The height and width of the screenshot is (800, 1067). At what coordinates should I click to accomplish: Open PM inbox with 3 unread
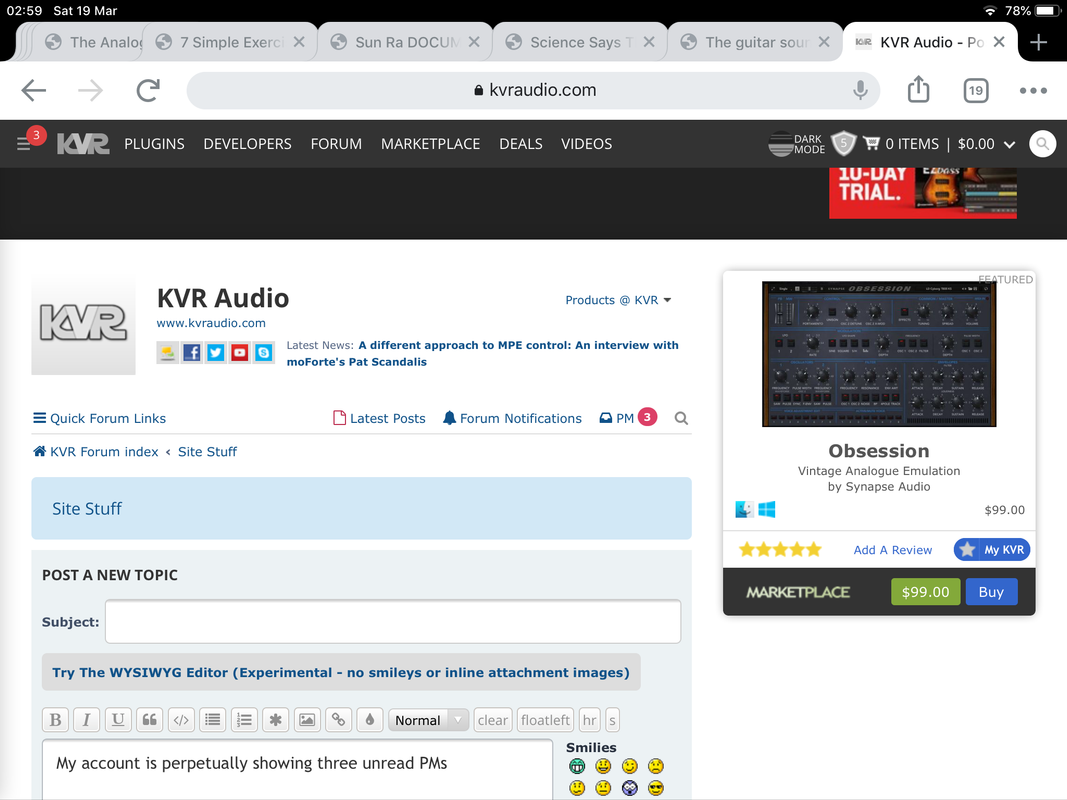[x=627, y=417]
